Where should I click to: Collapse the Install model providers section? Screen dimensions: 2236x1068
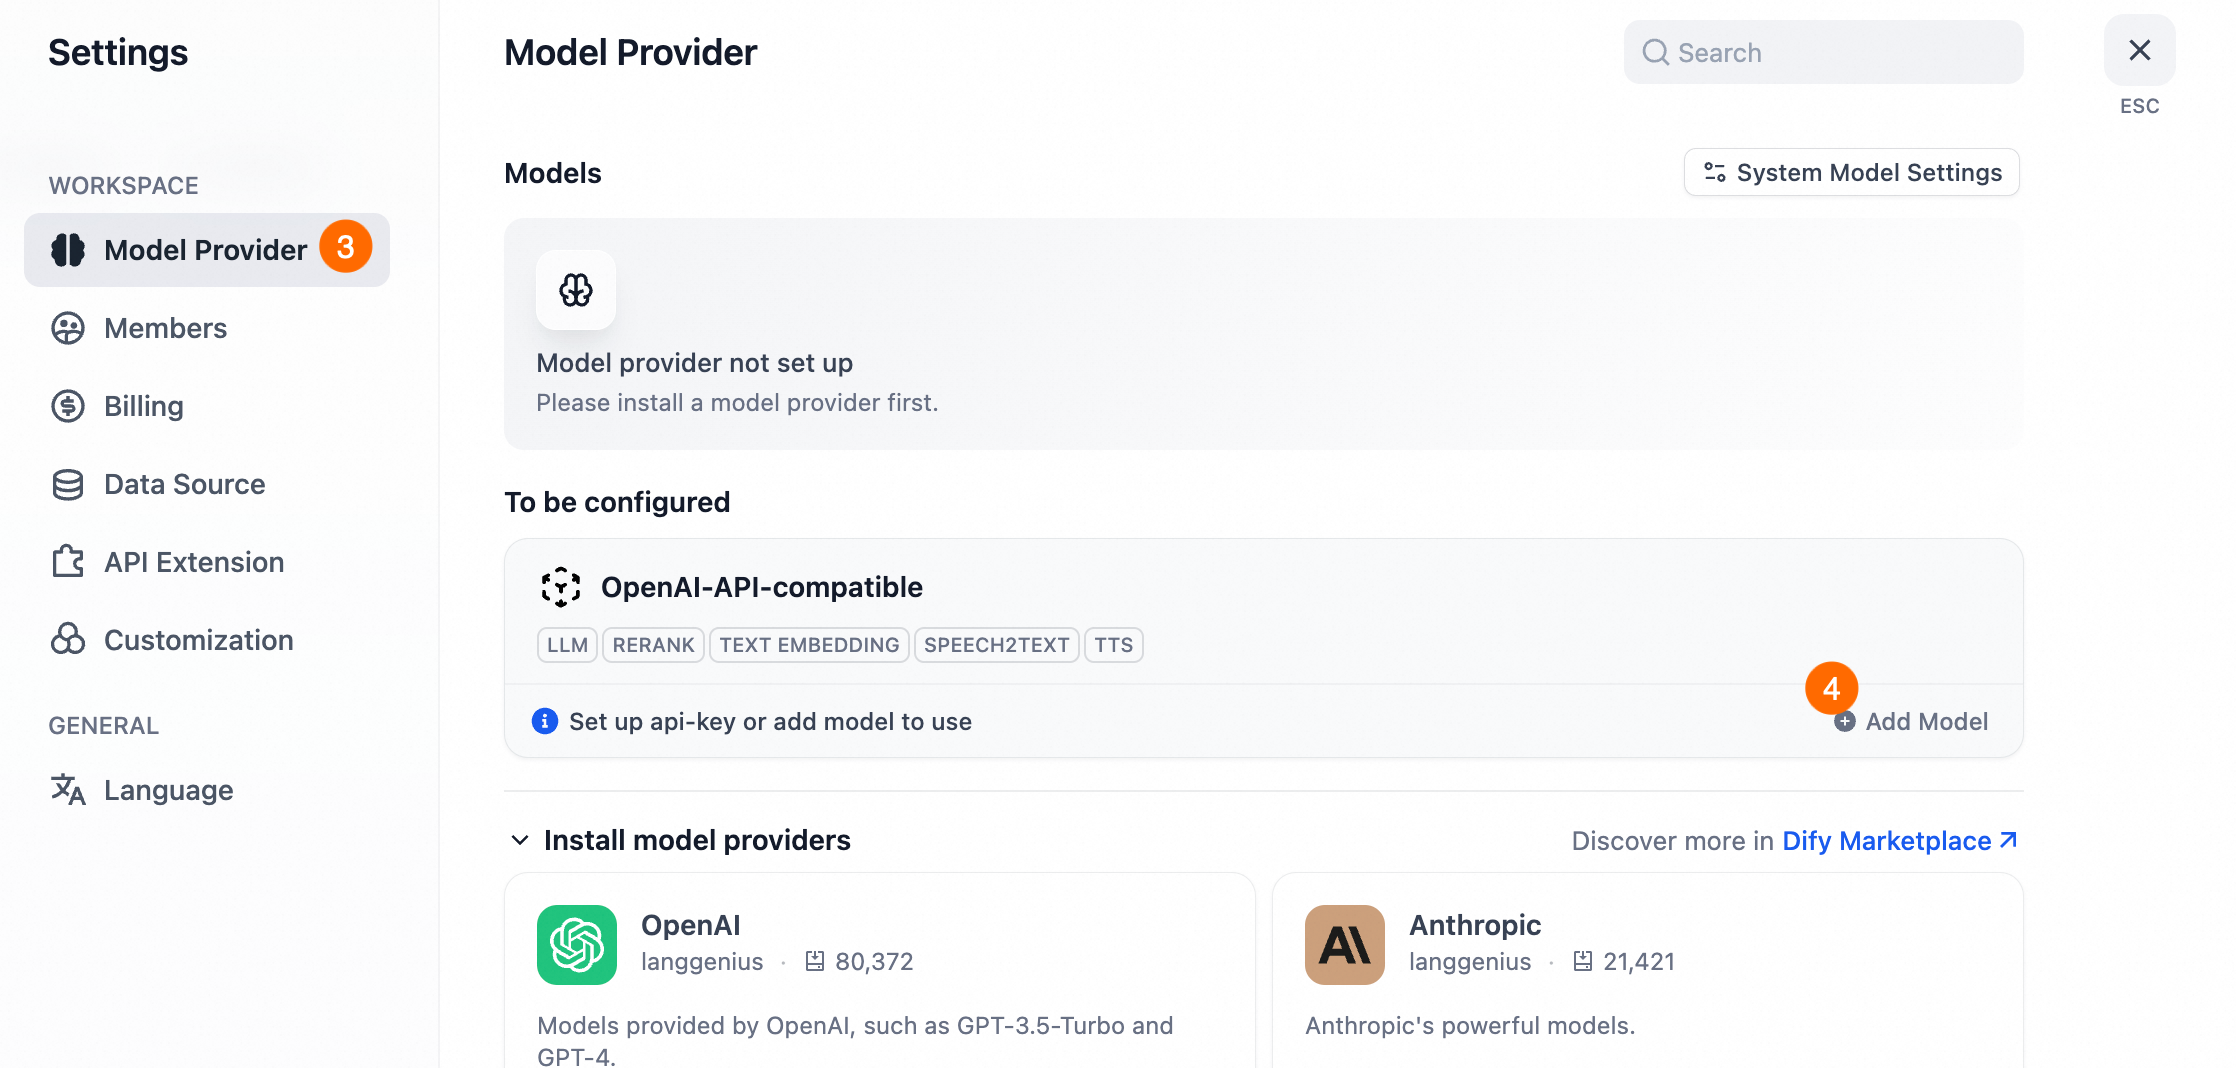click(x=520, y=840)
